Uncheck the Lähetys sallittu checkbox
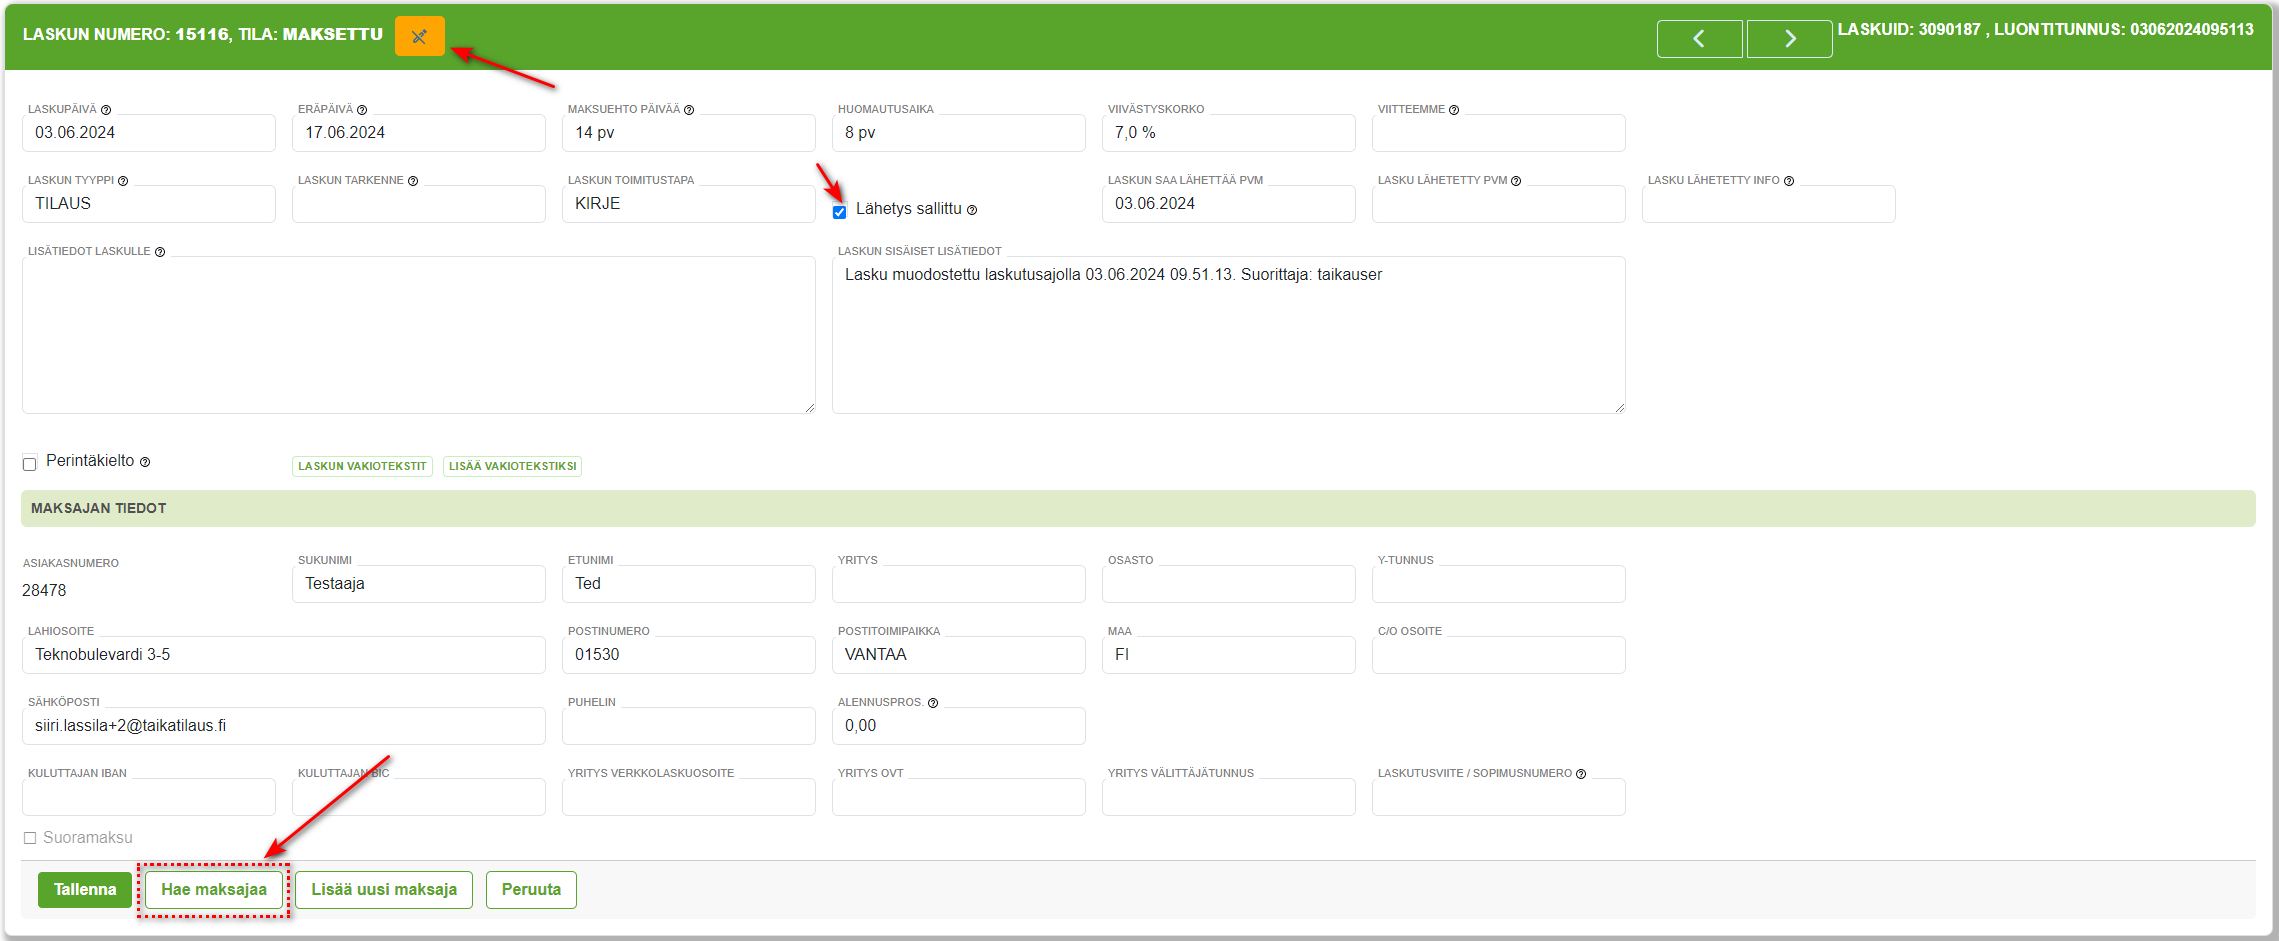 tap(840, 211)
